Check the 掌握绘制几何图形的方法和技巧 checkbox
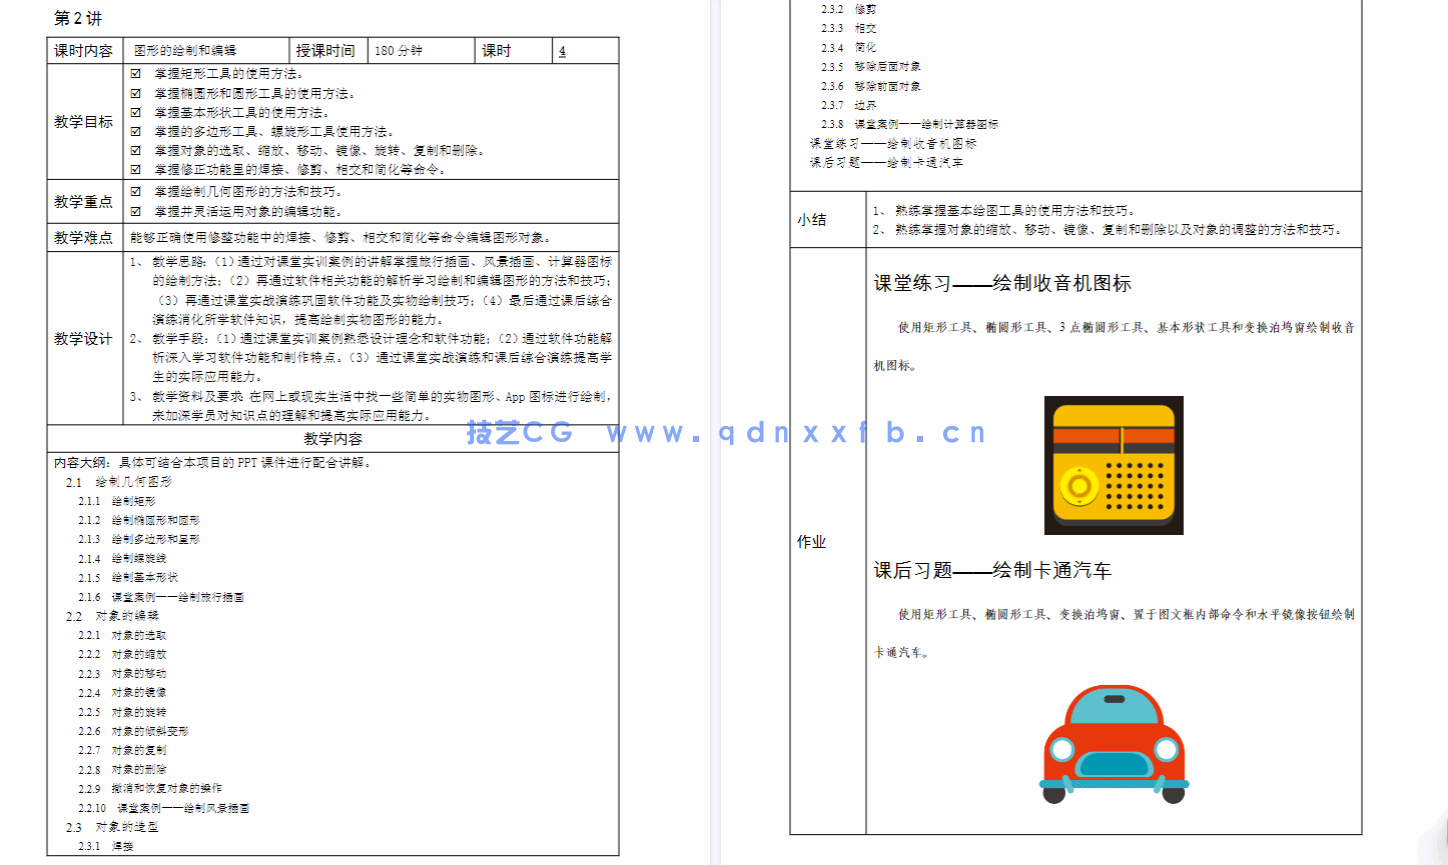Viewport: 1448px width, 865px height. (x=136, y=190)
